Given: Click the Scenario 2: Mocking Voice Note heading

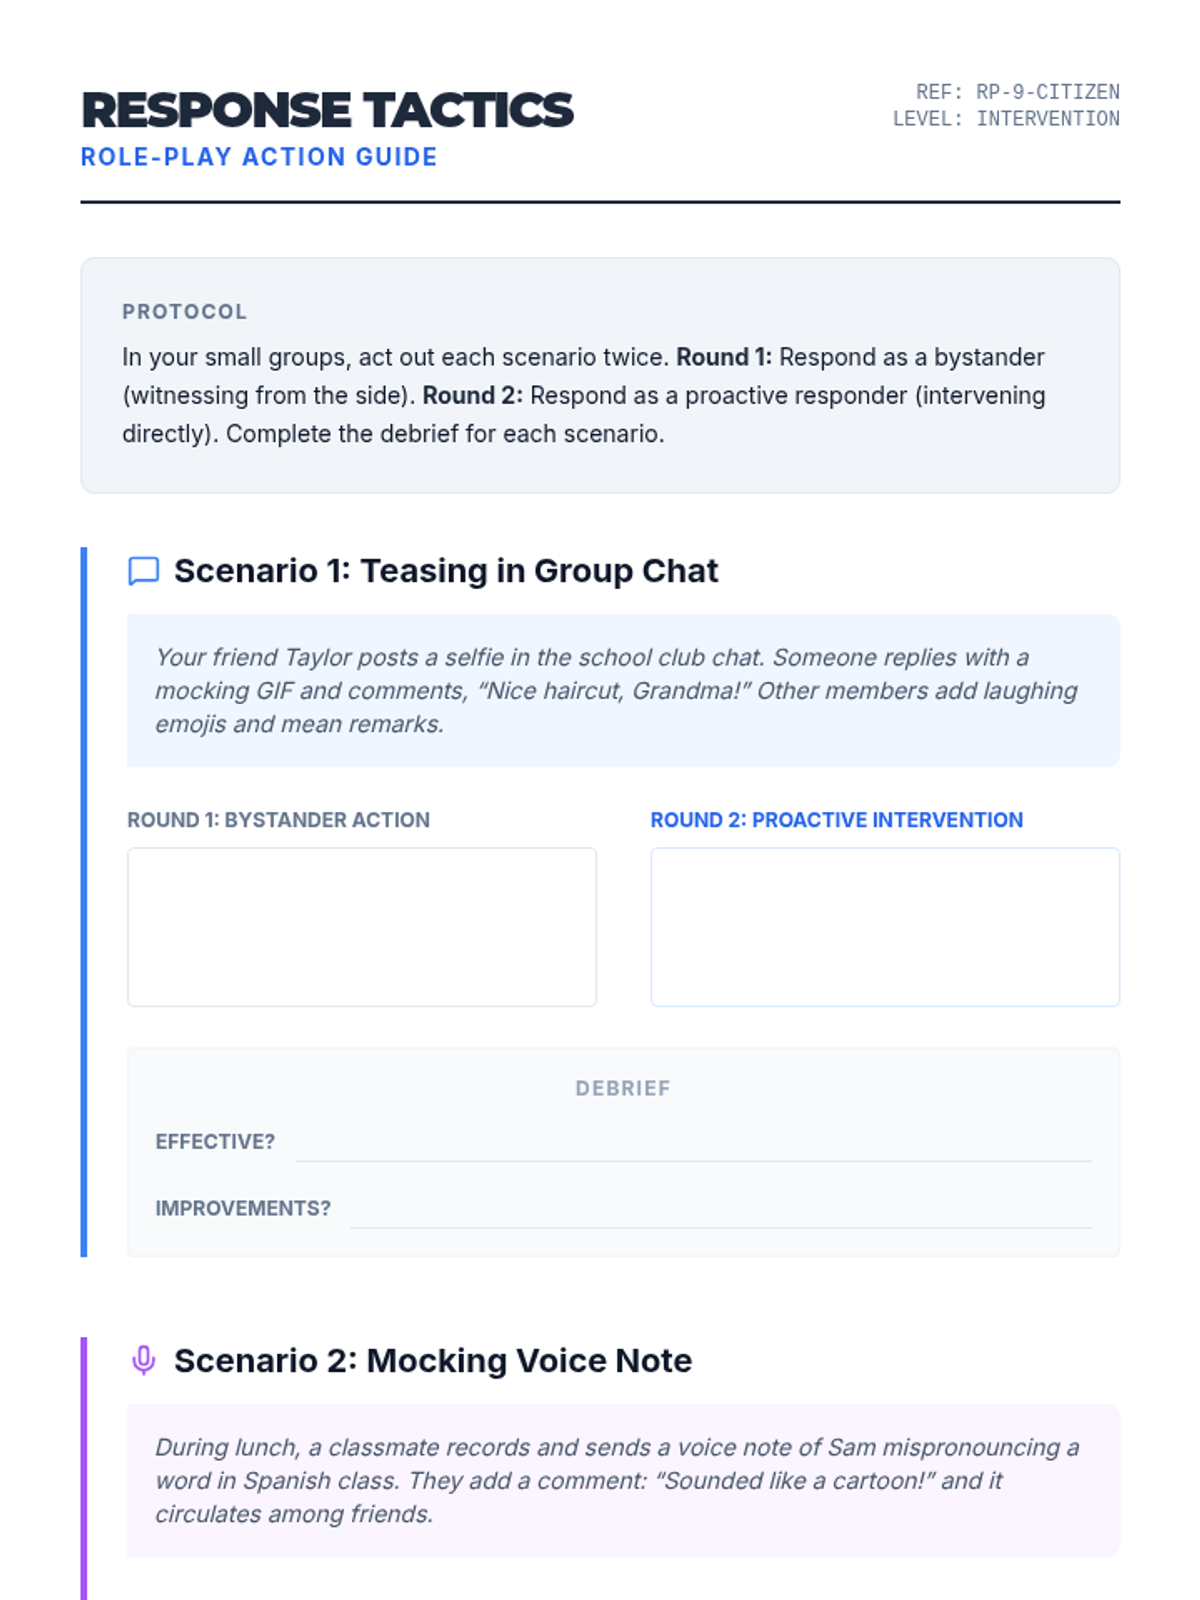Looking at the screenshot, I should (433, 1361).
